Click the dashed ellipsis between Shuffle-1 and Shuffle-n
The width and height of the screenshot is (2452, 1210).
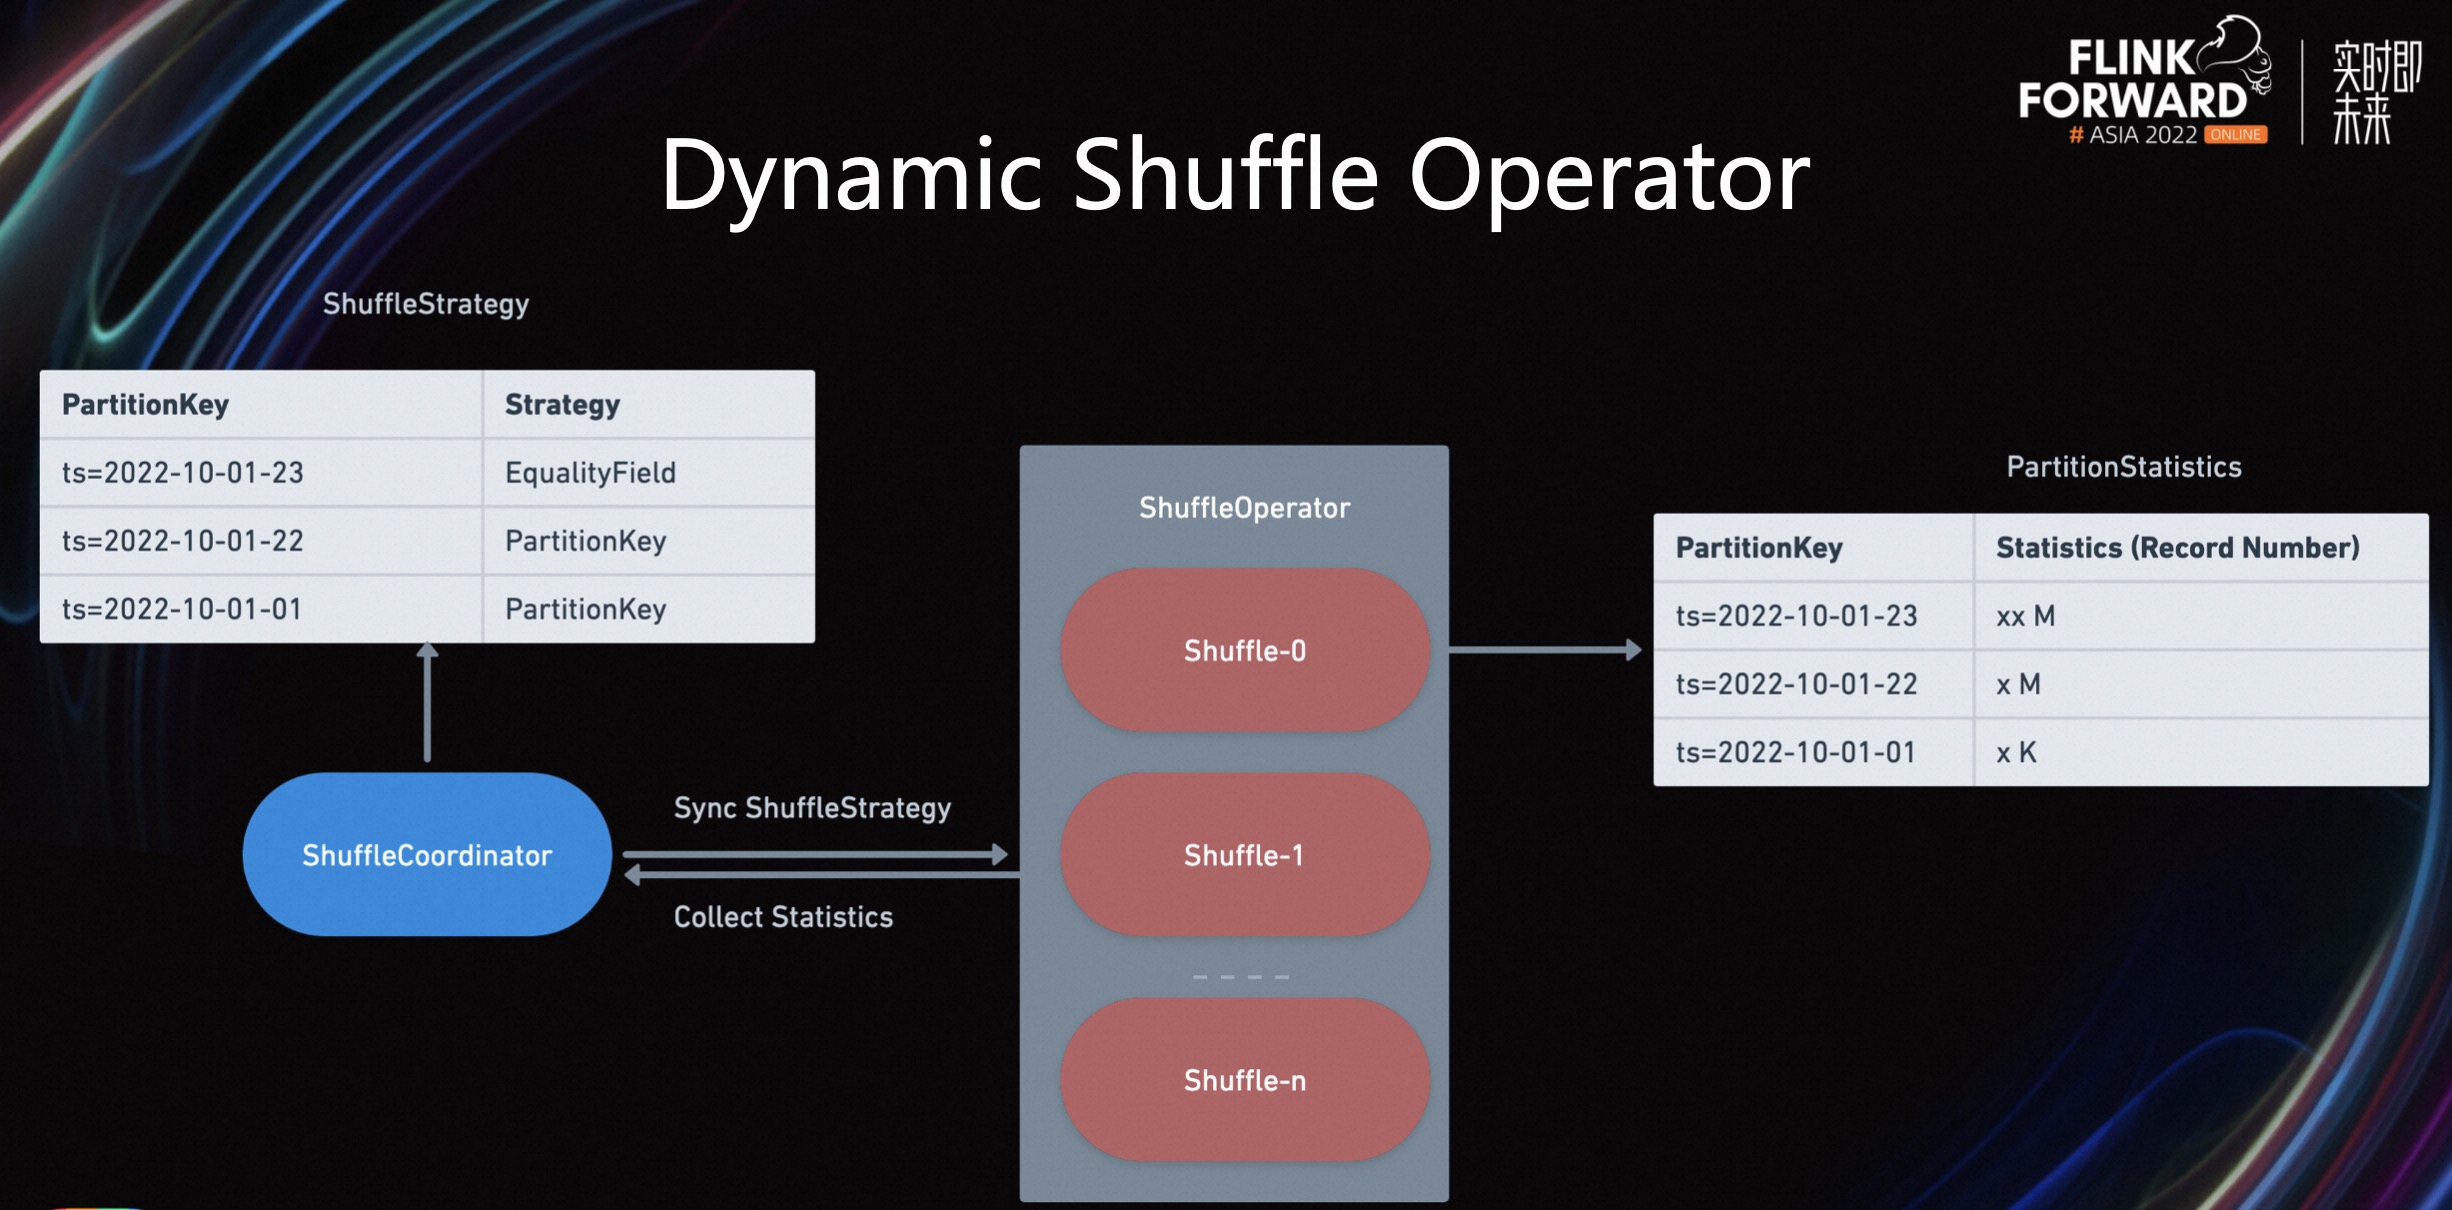[x=1241, y=976]
